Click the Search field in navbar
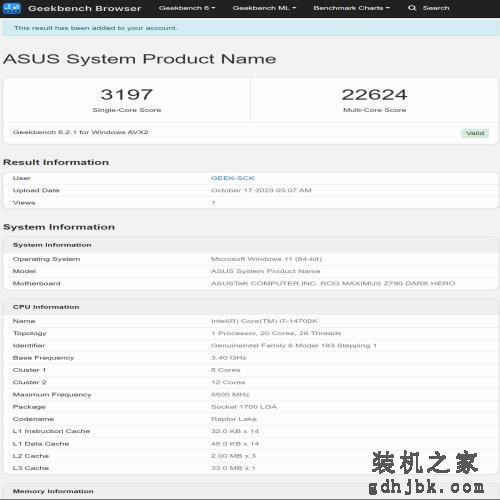This screenshot has height=500, width=500. 436,8
